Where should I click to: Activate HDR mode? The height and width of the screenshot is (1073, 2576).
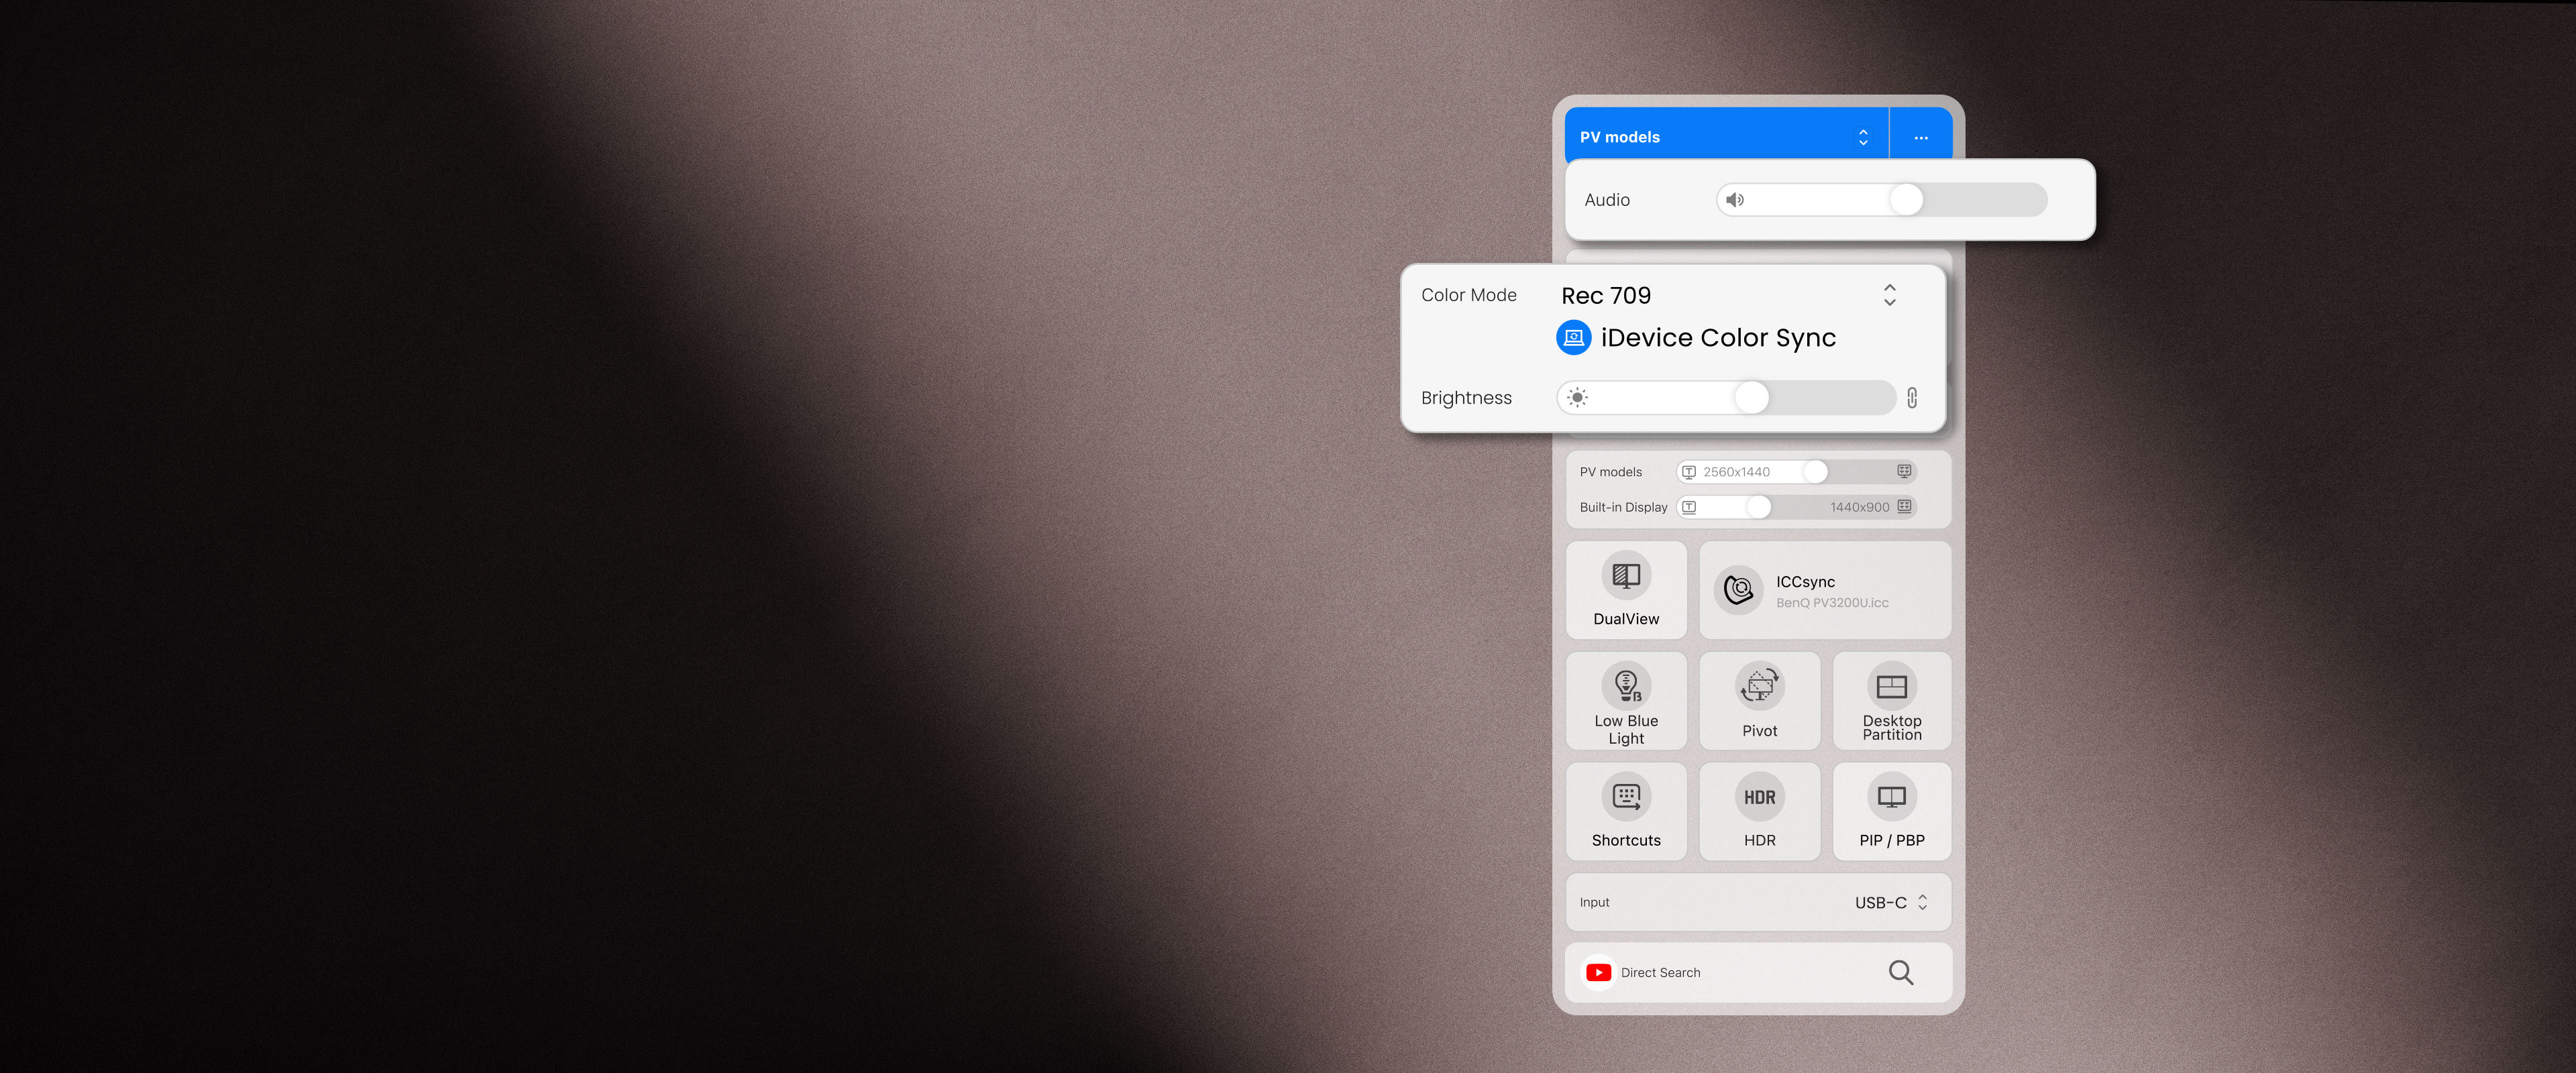(1759, 811)
